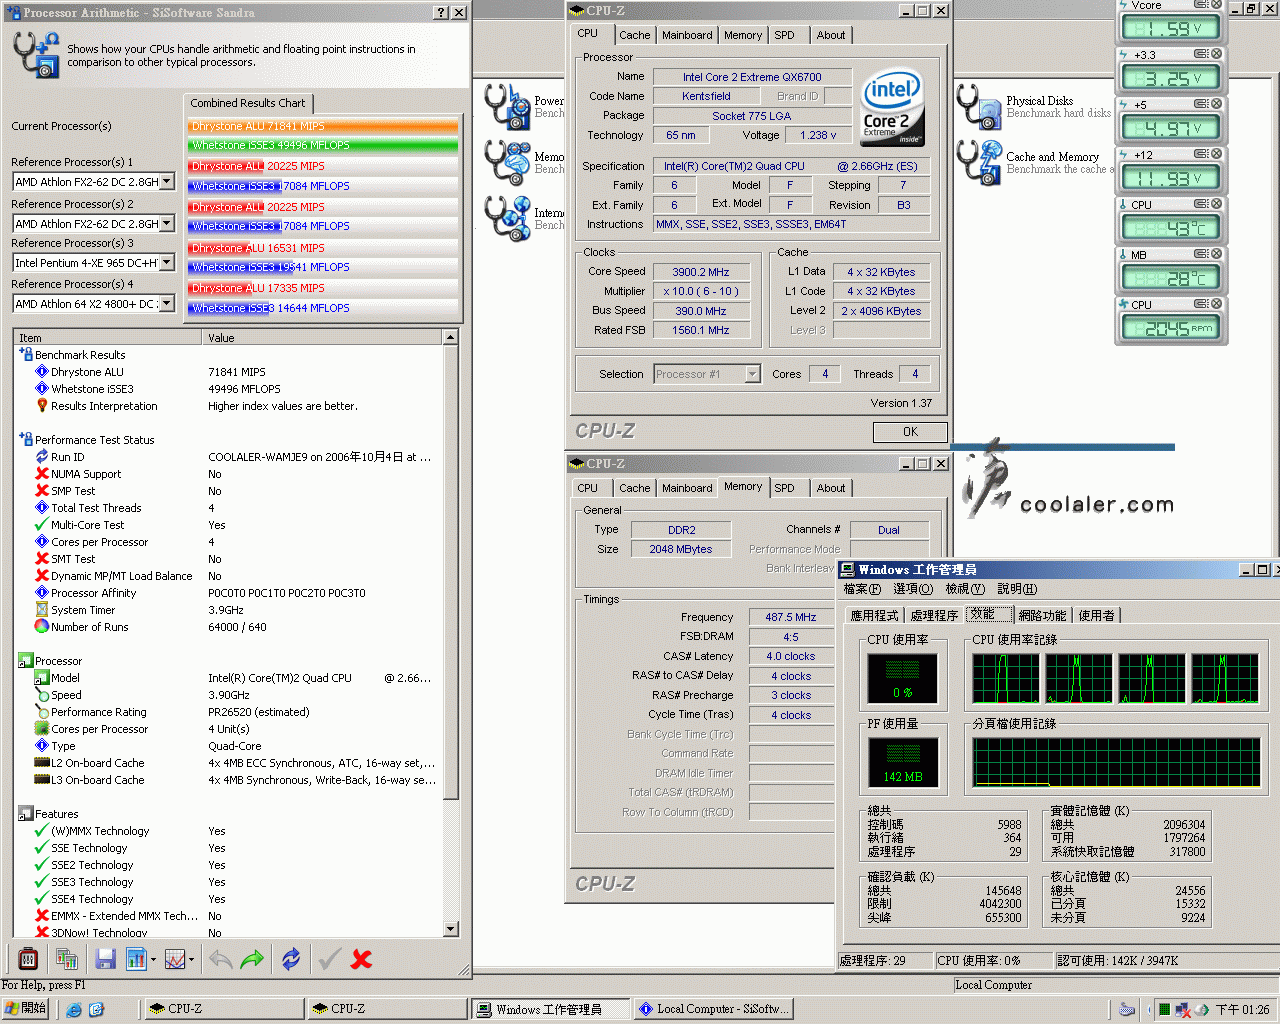Open Reference Processor 4 Athlon 64 X2 dropdown

[167, 304]
